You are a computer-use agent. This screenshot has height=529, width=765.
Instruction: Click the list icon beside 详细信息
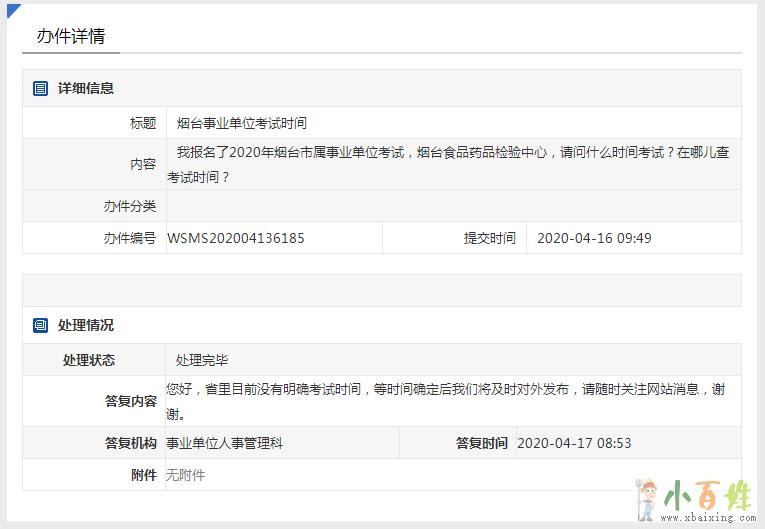[41, 89]
